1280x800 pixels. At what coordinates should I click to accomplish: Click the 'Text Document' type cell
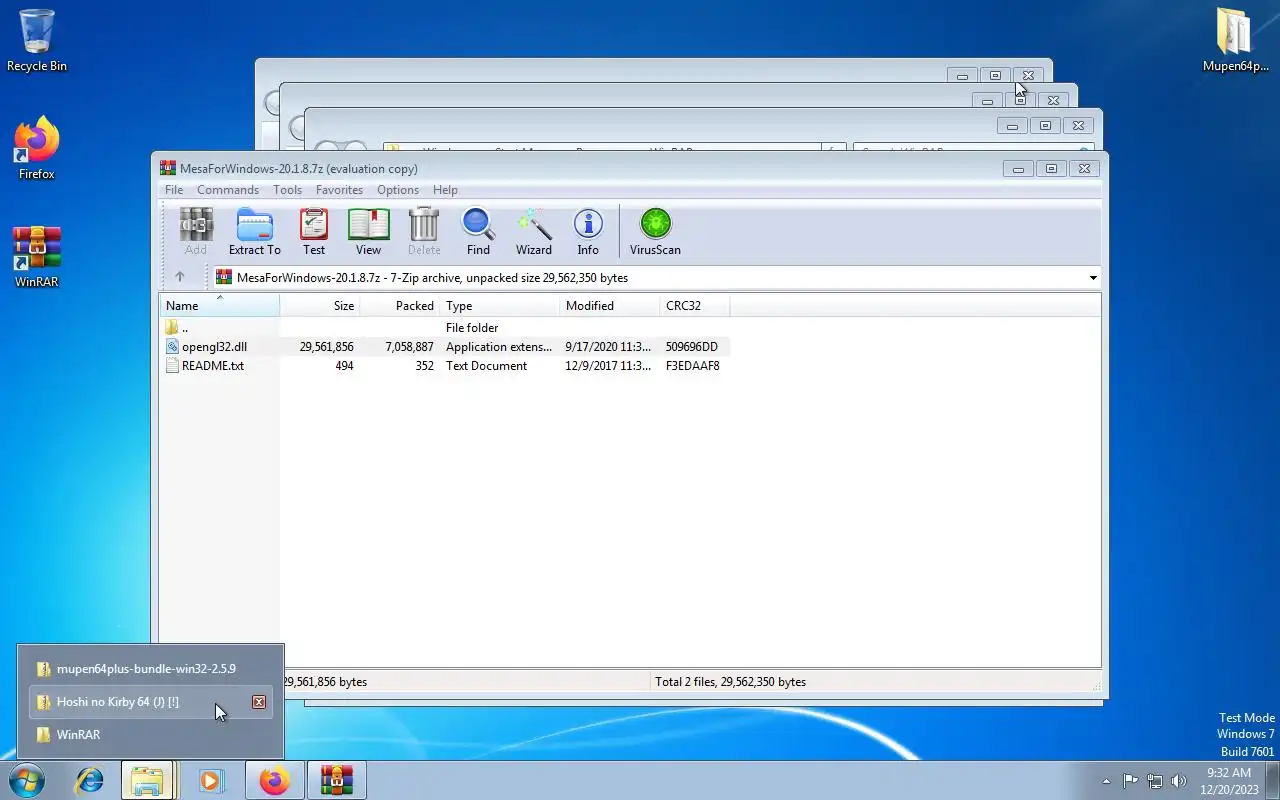486,366
